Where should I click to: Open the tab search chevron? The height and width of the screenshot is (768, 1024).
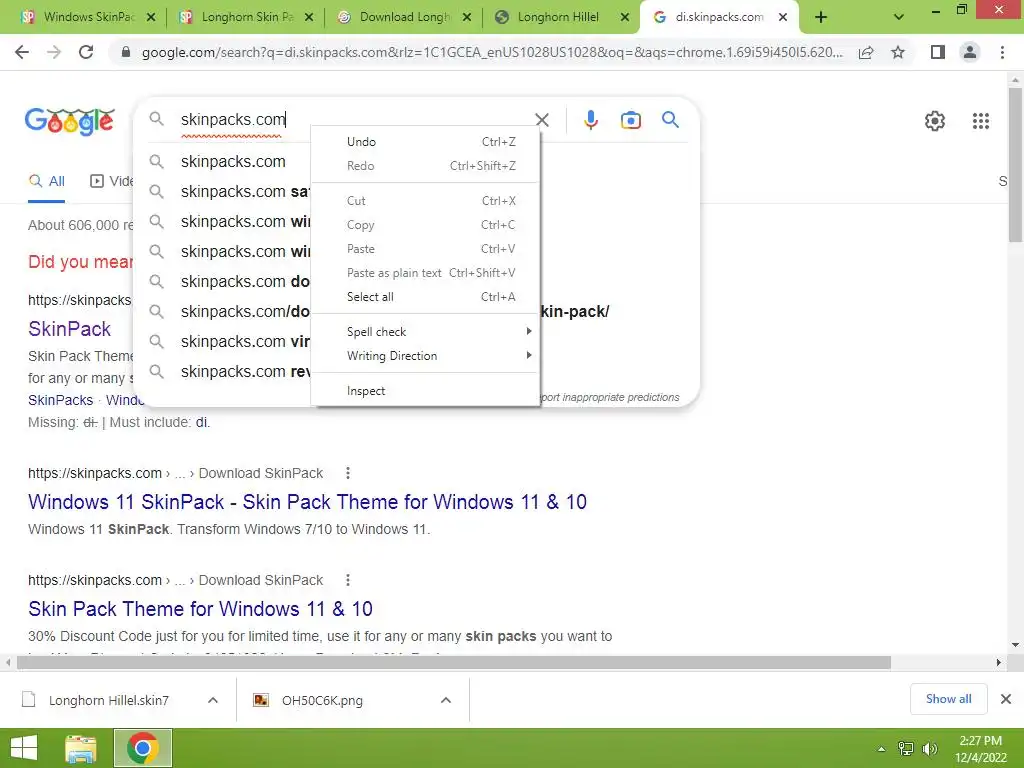coord(899,18)
